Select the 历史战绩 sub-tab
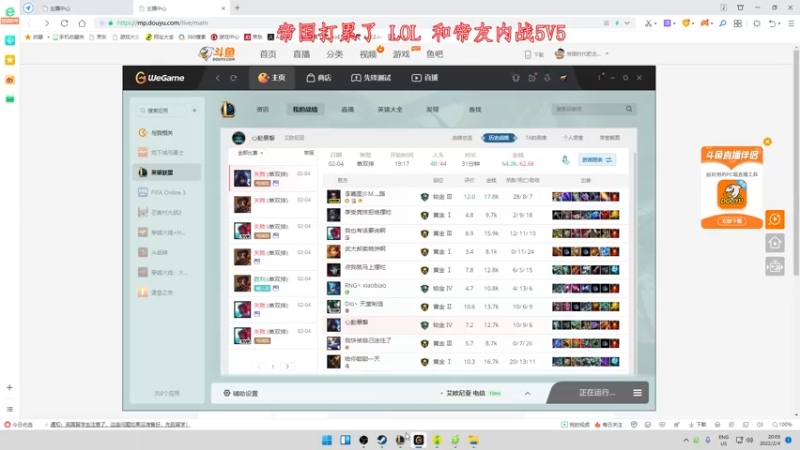Viewport: 800px width, 450px height. (x=498, y=138)
